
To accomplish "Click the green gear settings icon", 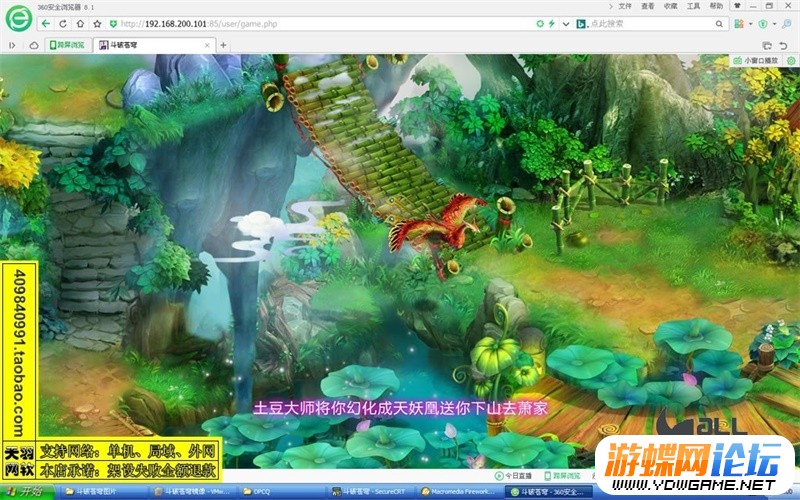I will [x=791, y=60].
